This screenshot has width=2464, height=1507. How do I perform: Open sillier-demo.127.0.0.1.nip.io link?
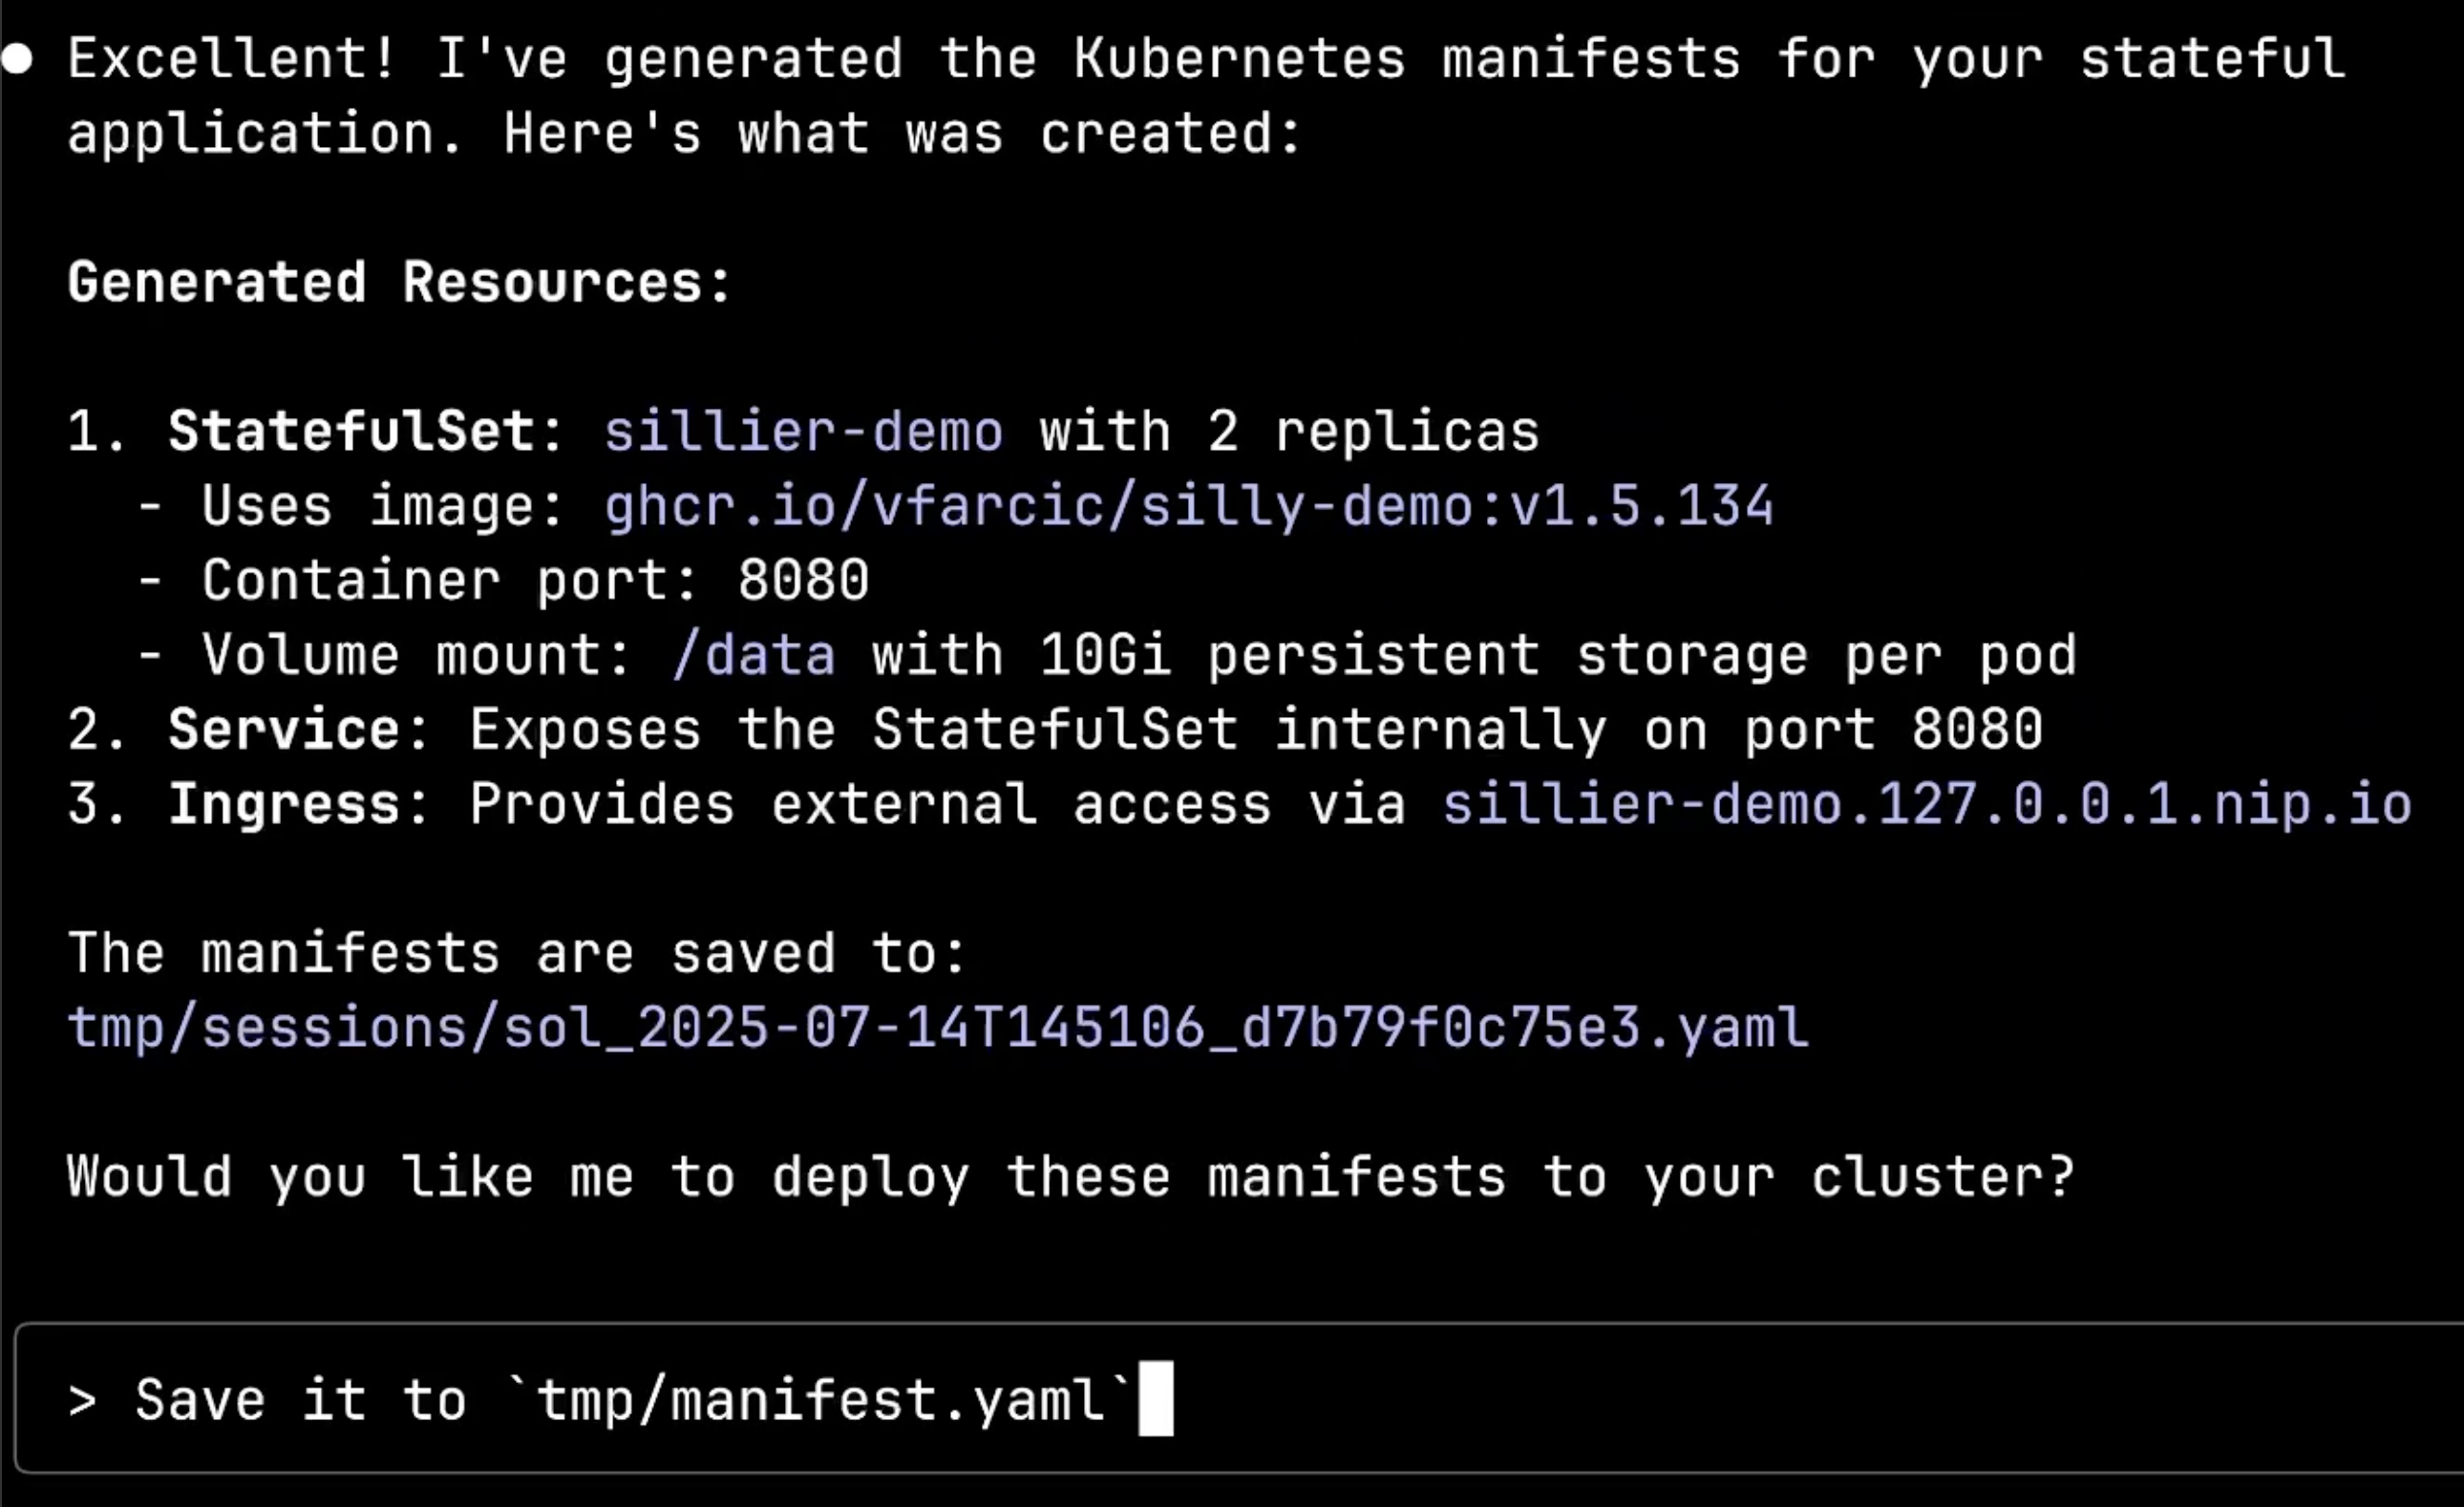pos(1927,804)
